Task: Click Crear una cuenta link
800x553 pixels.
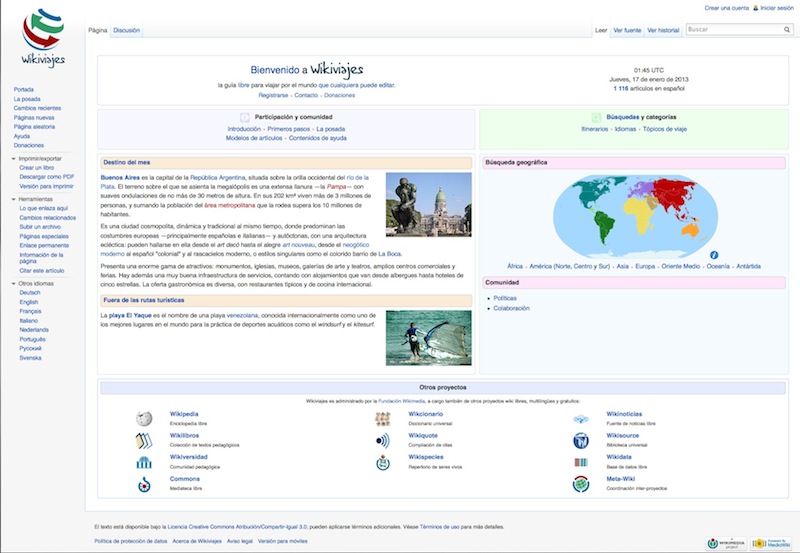Action: point(727,8)
